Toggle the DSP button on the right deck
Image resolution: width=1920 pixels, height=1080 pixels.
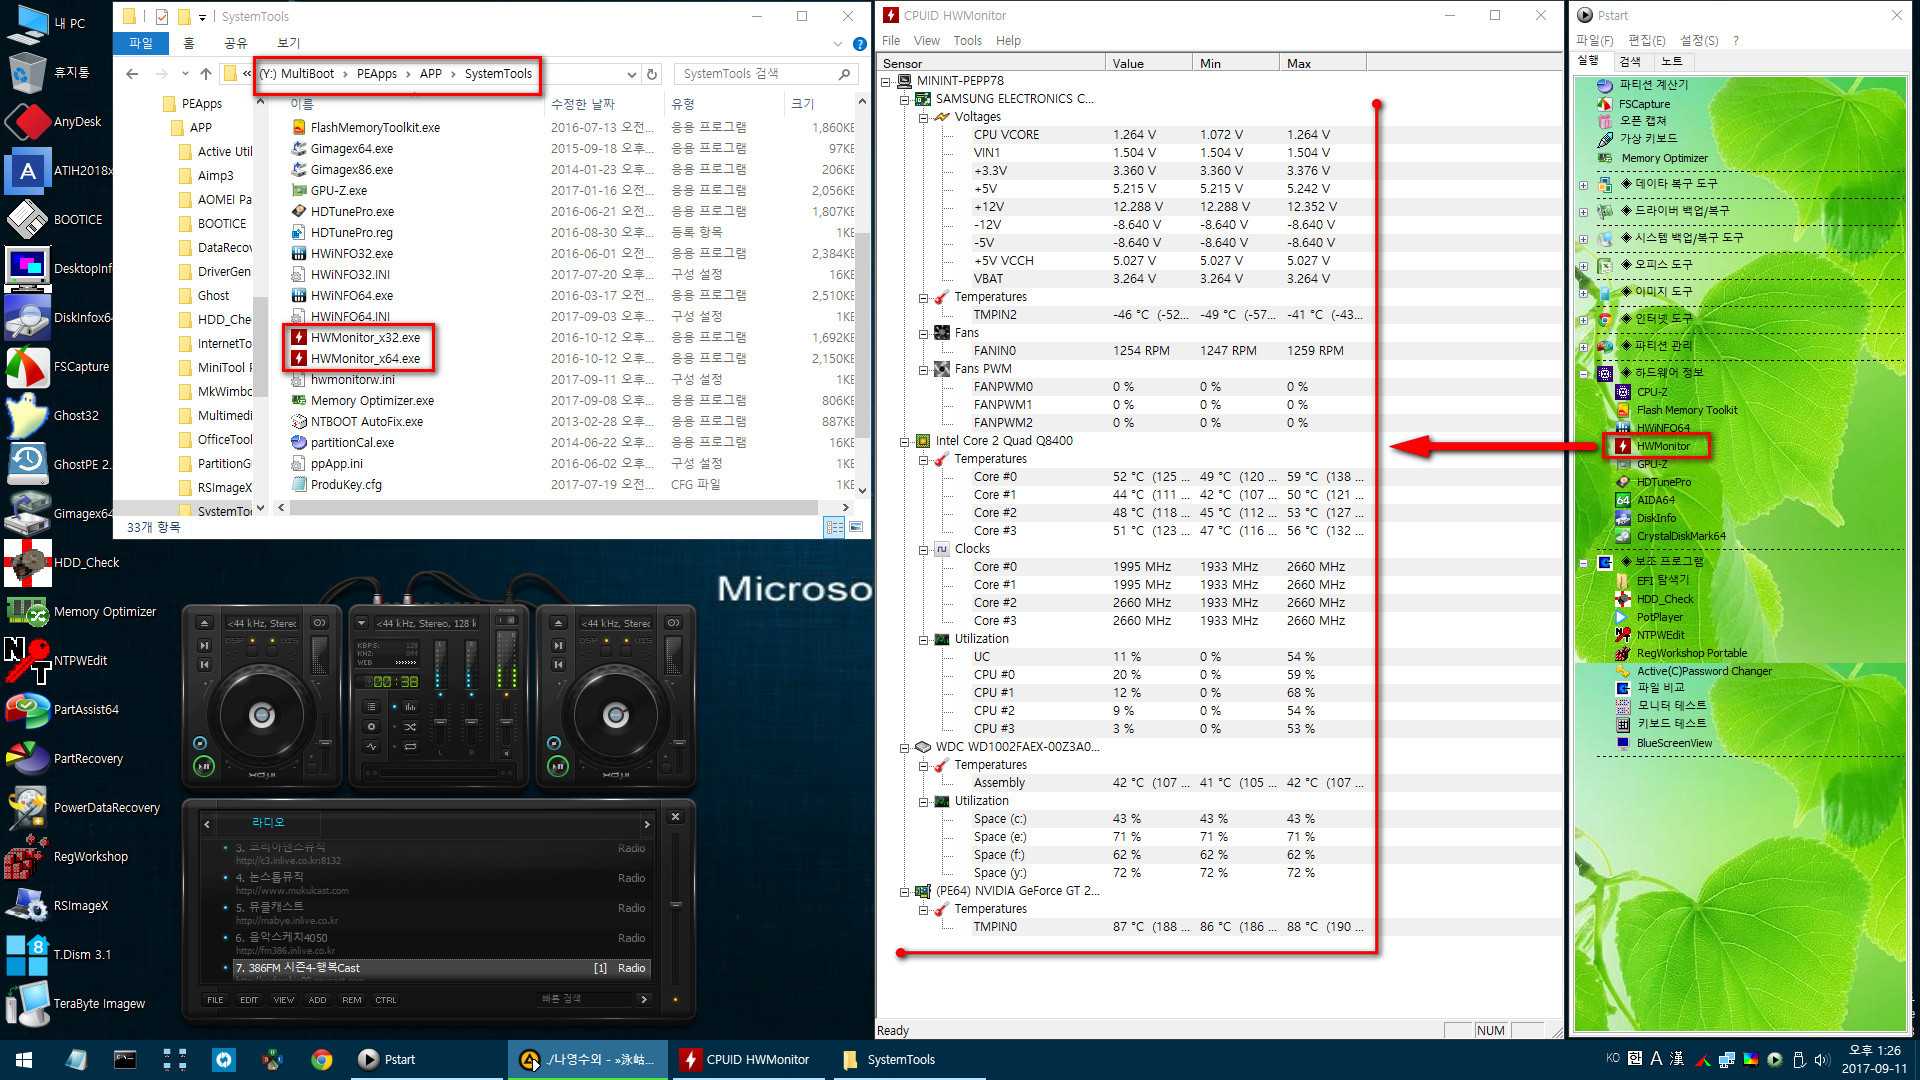click(x=606, y=651)
